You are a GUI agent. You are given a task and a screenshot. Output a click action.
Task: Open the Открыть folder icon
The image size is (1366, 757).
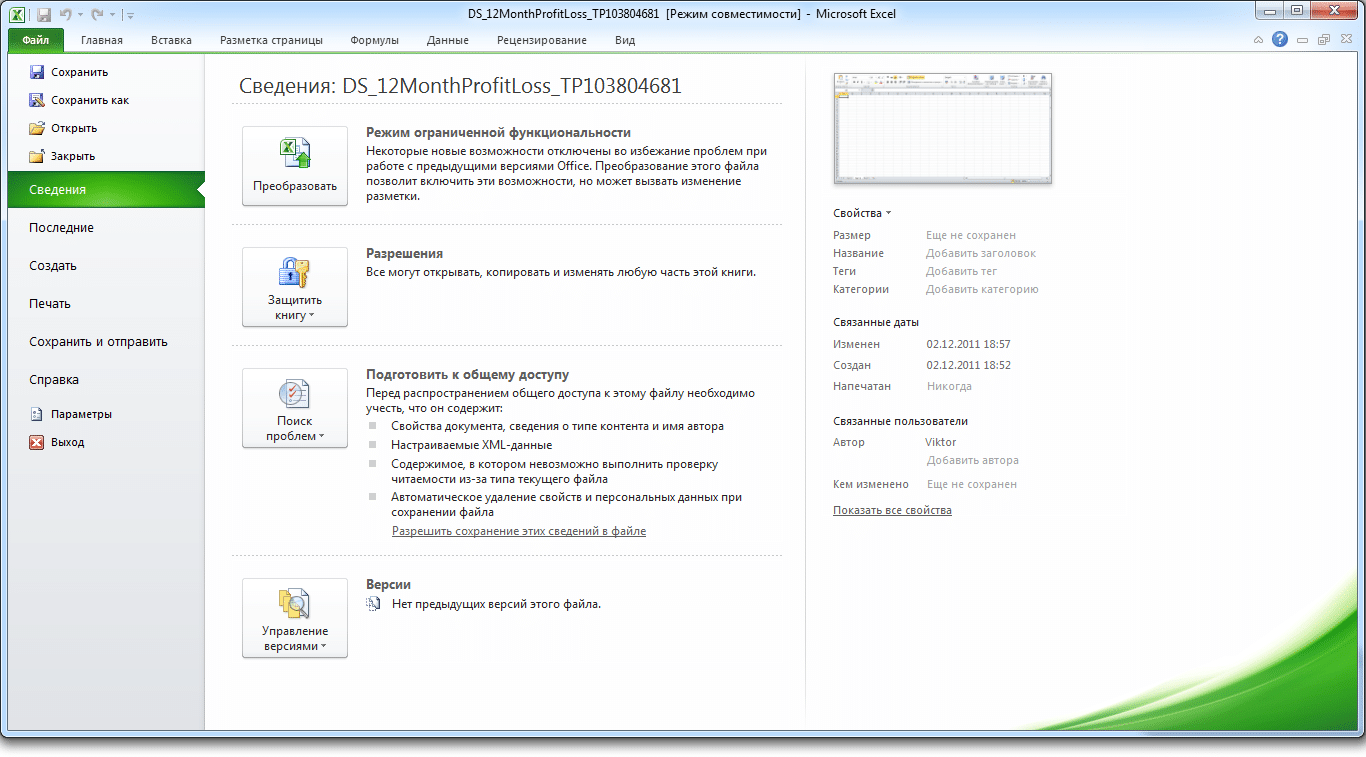pos(37,128)
